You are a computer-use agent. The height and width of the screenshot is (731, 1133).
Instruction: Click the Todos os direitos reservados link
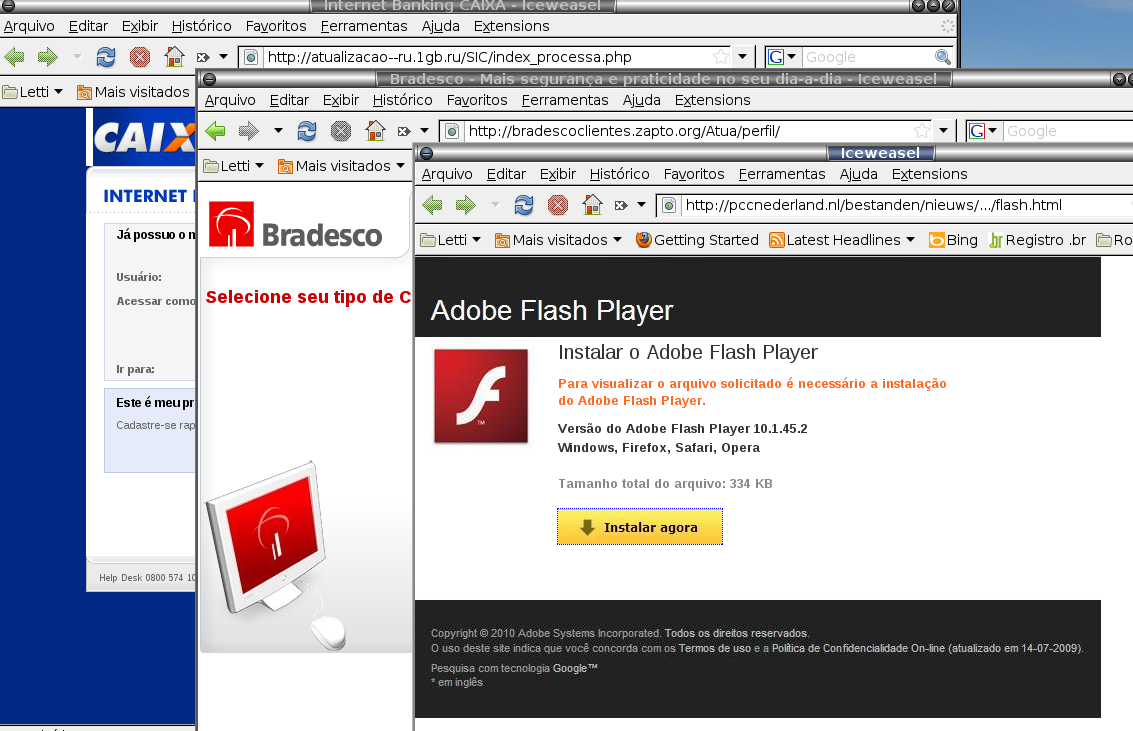coord(736,633)
